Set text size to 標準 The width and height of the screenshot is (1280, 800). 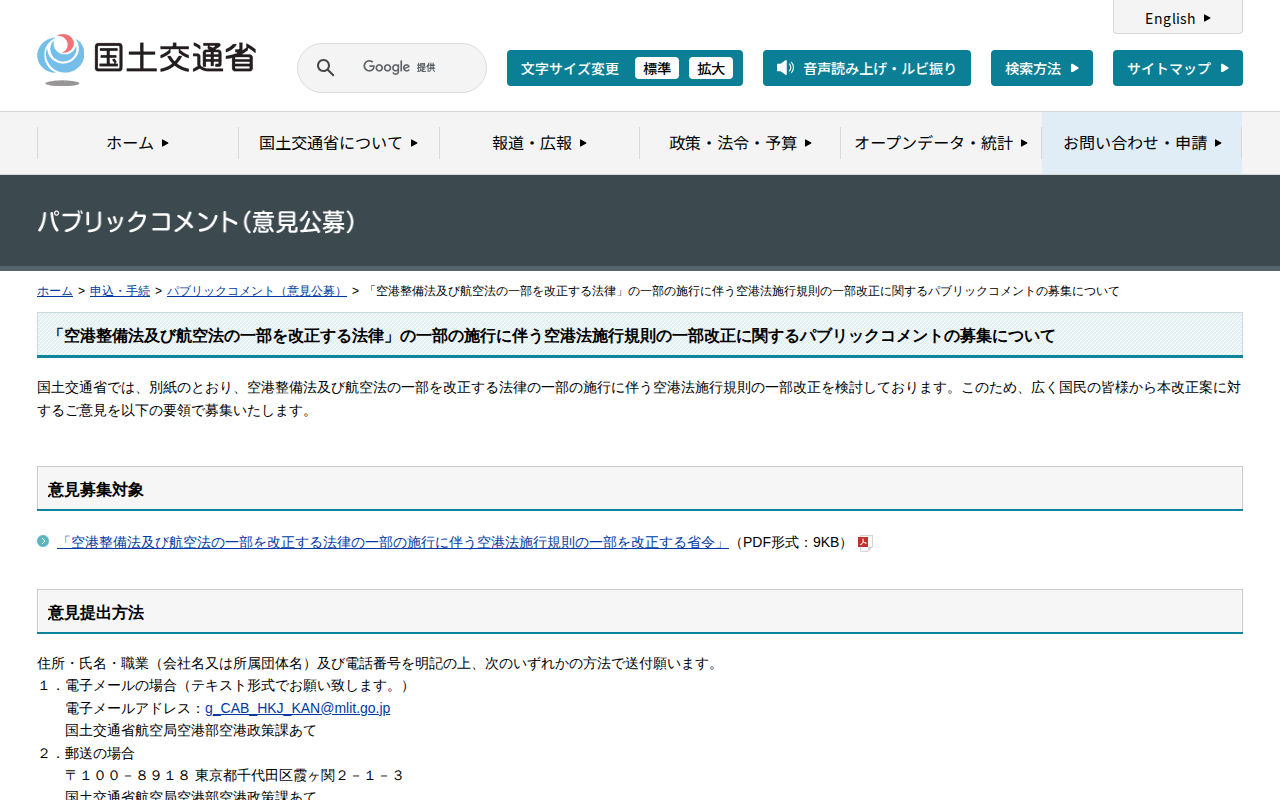(657, 68)
